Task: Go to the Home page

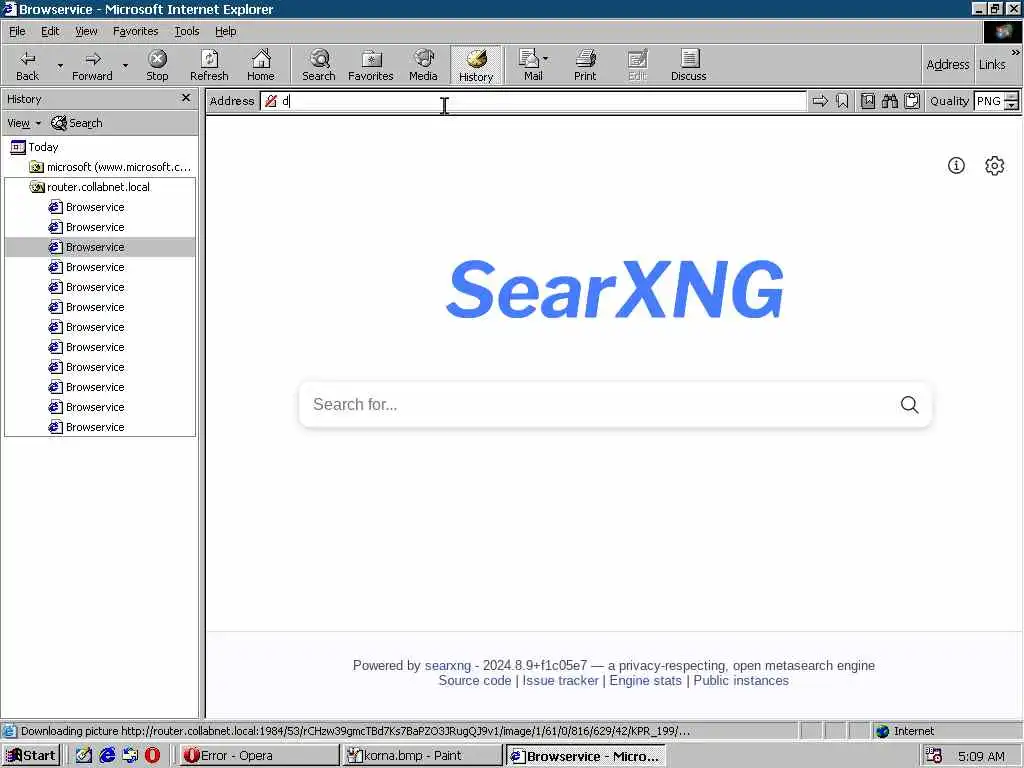Action: coord(261,65)
